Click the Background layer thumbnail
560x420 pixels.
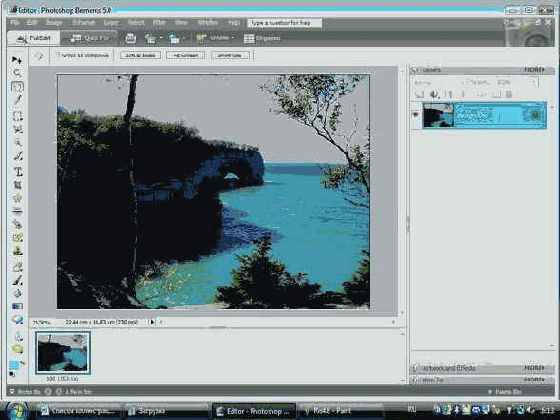[438, 115]
